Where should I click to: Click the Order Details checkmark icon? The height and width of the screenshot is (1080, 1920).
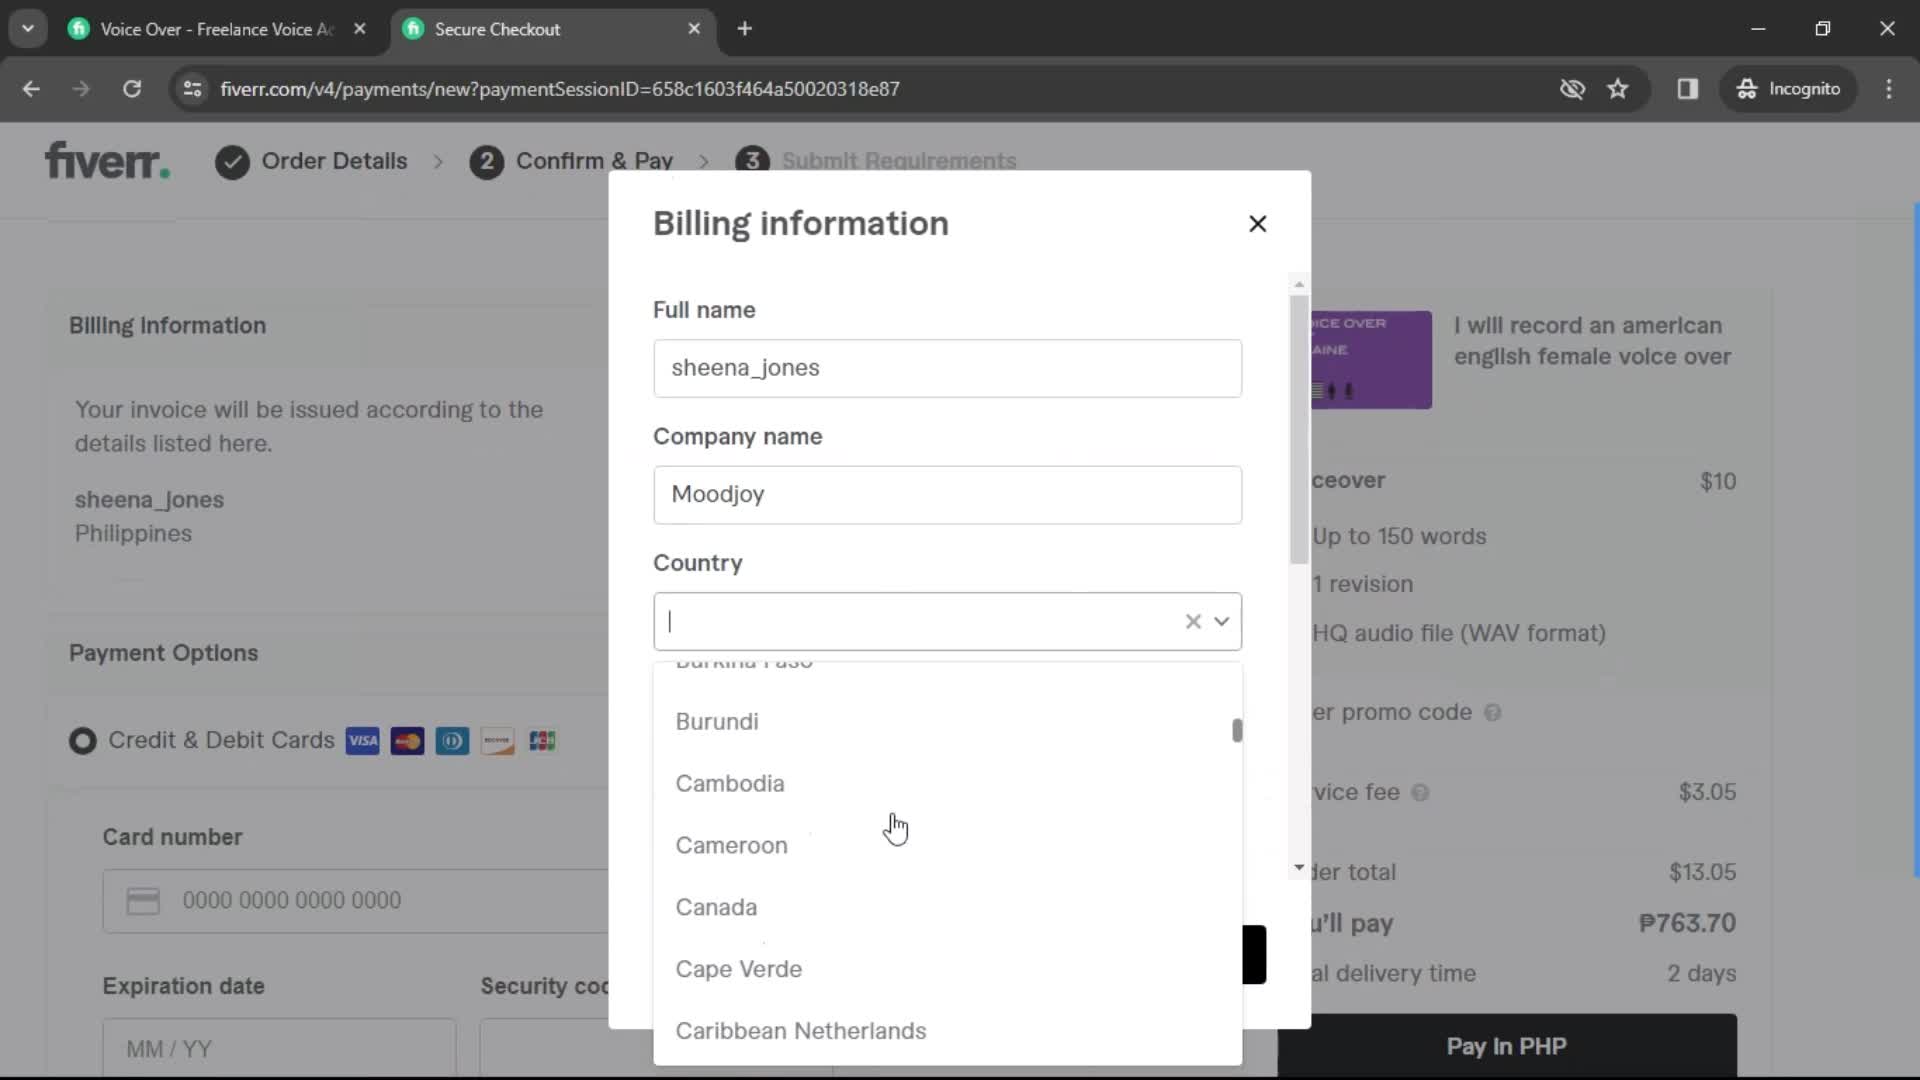coord(232,162)
